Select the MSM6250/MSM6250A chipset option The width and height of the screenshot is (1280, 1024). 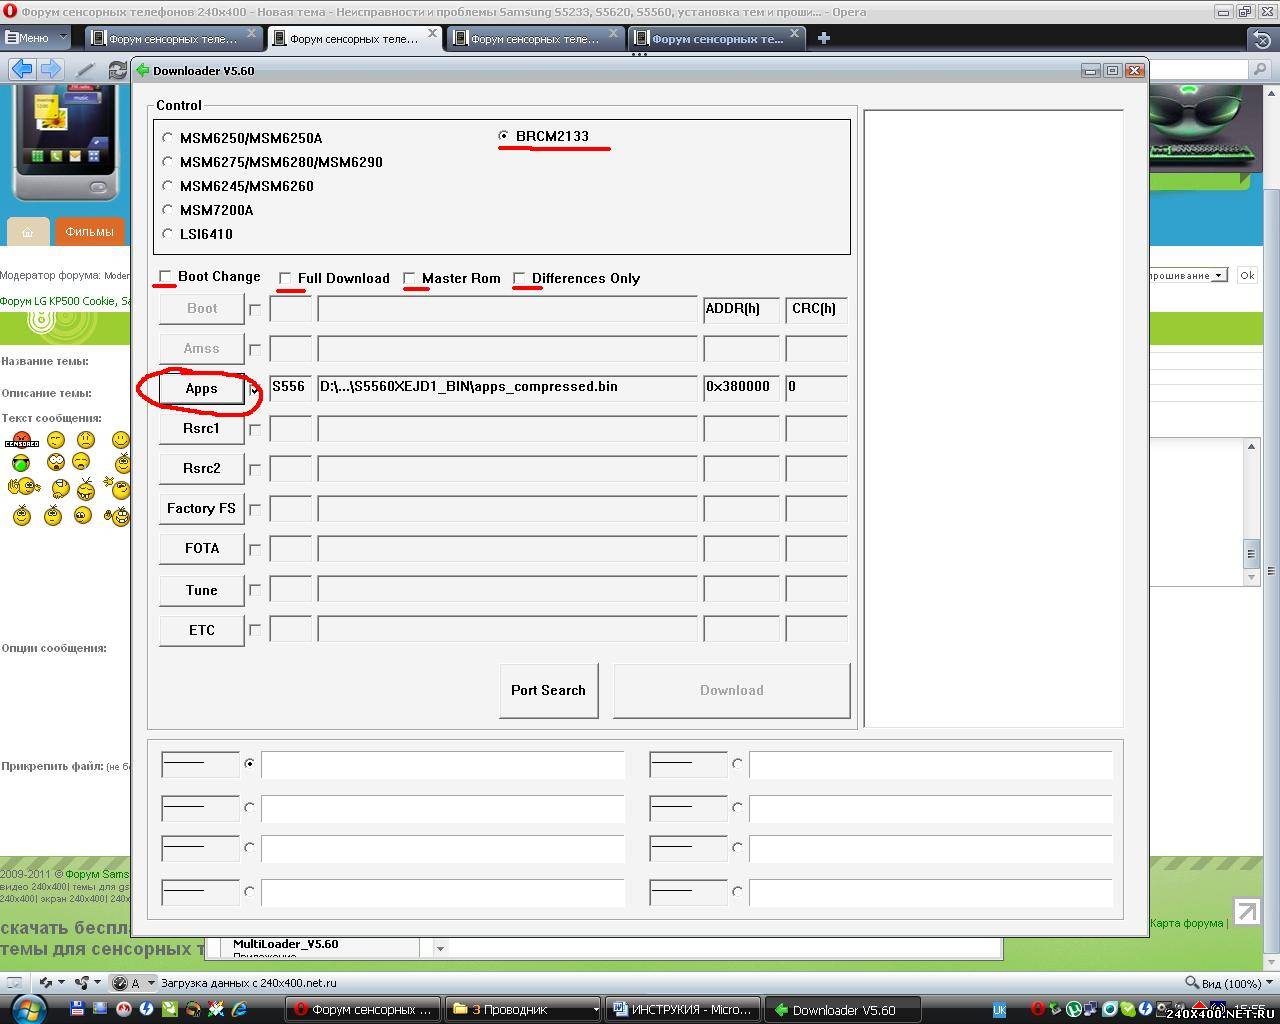click(168, 138)
